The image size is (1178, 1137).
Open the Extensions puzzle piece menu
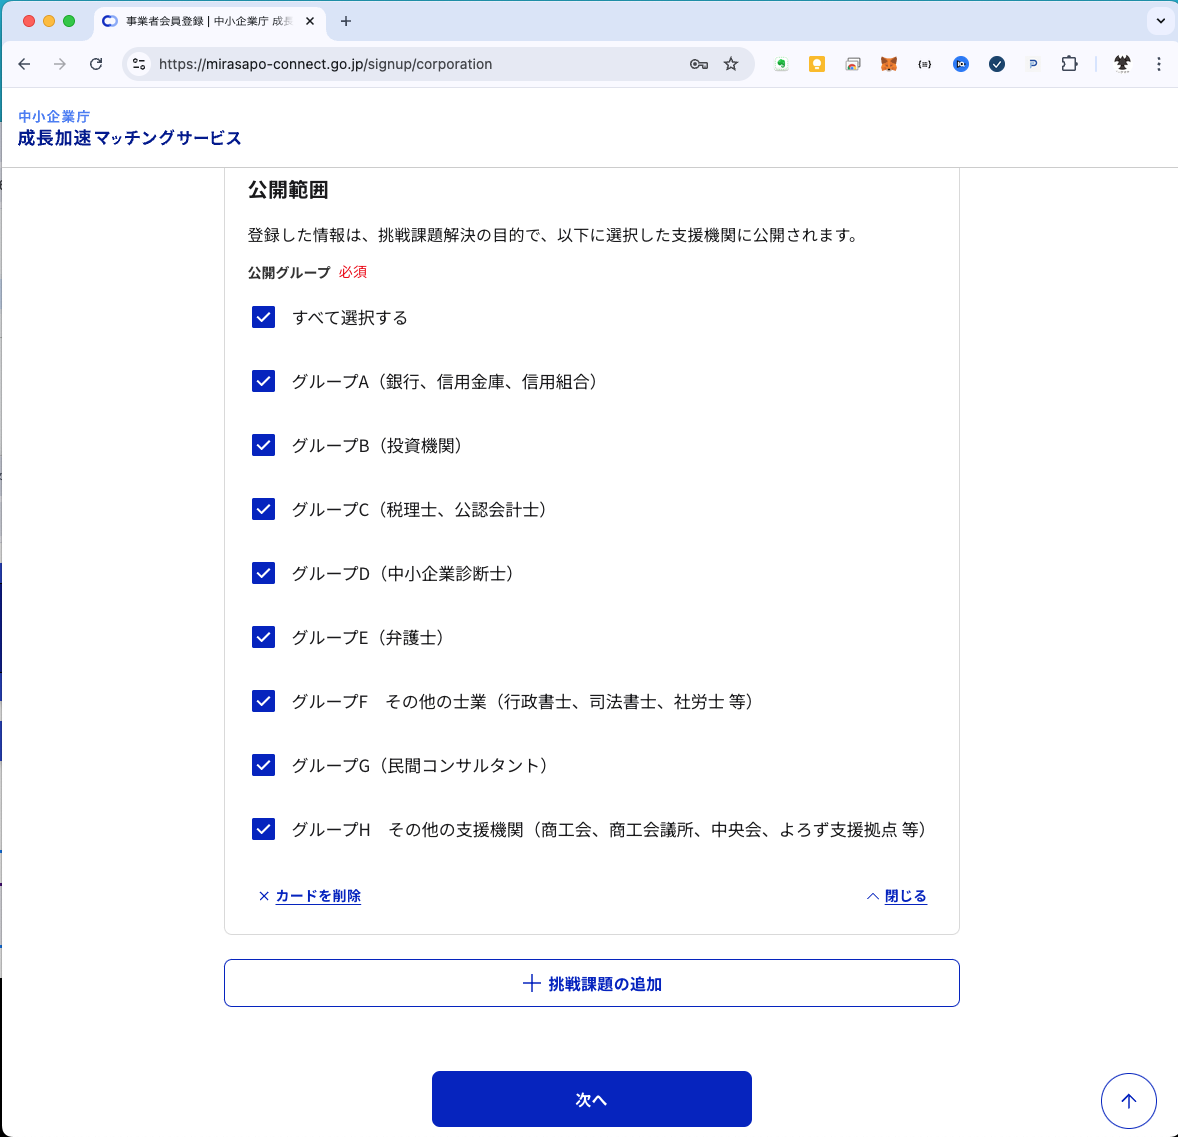(x=1069, y=64)
